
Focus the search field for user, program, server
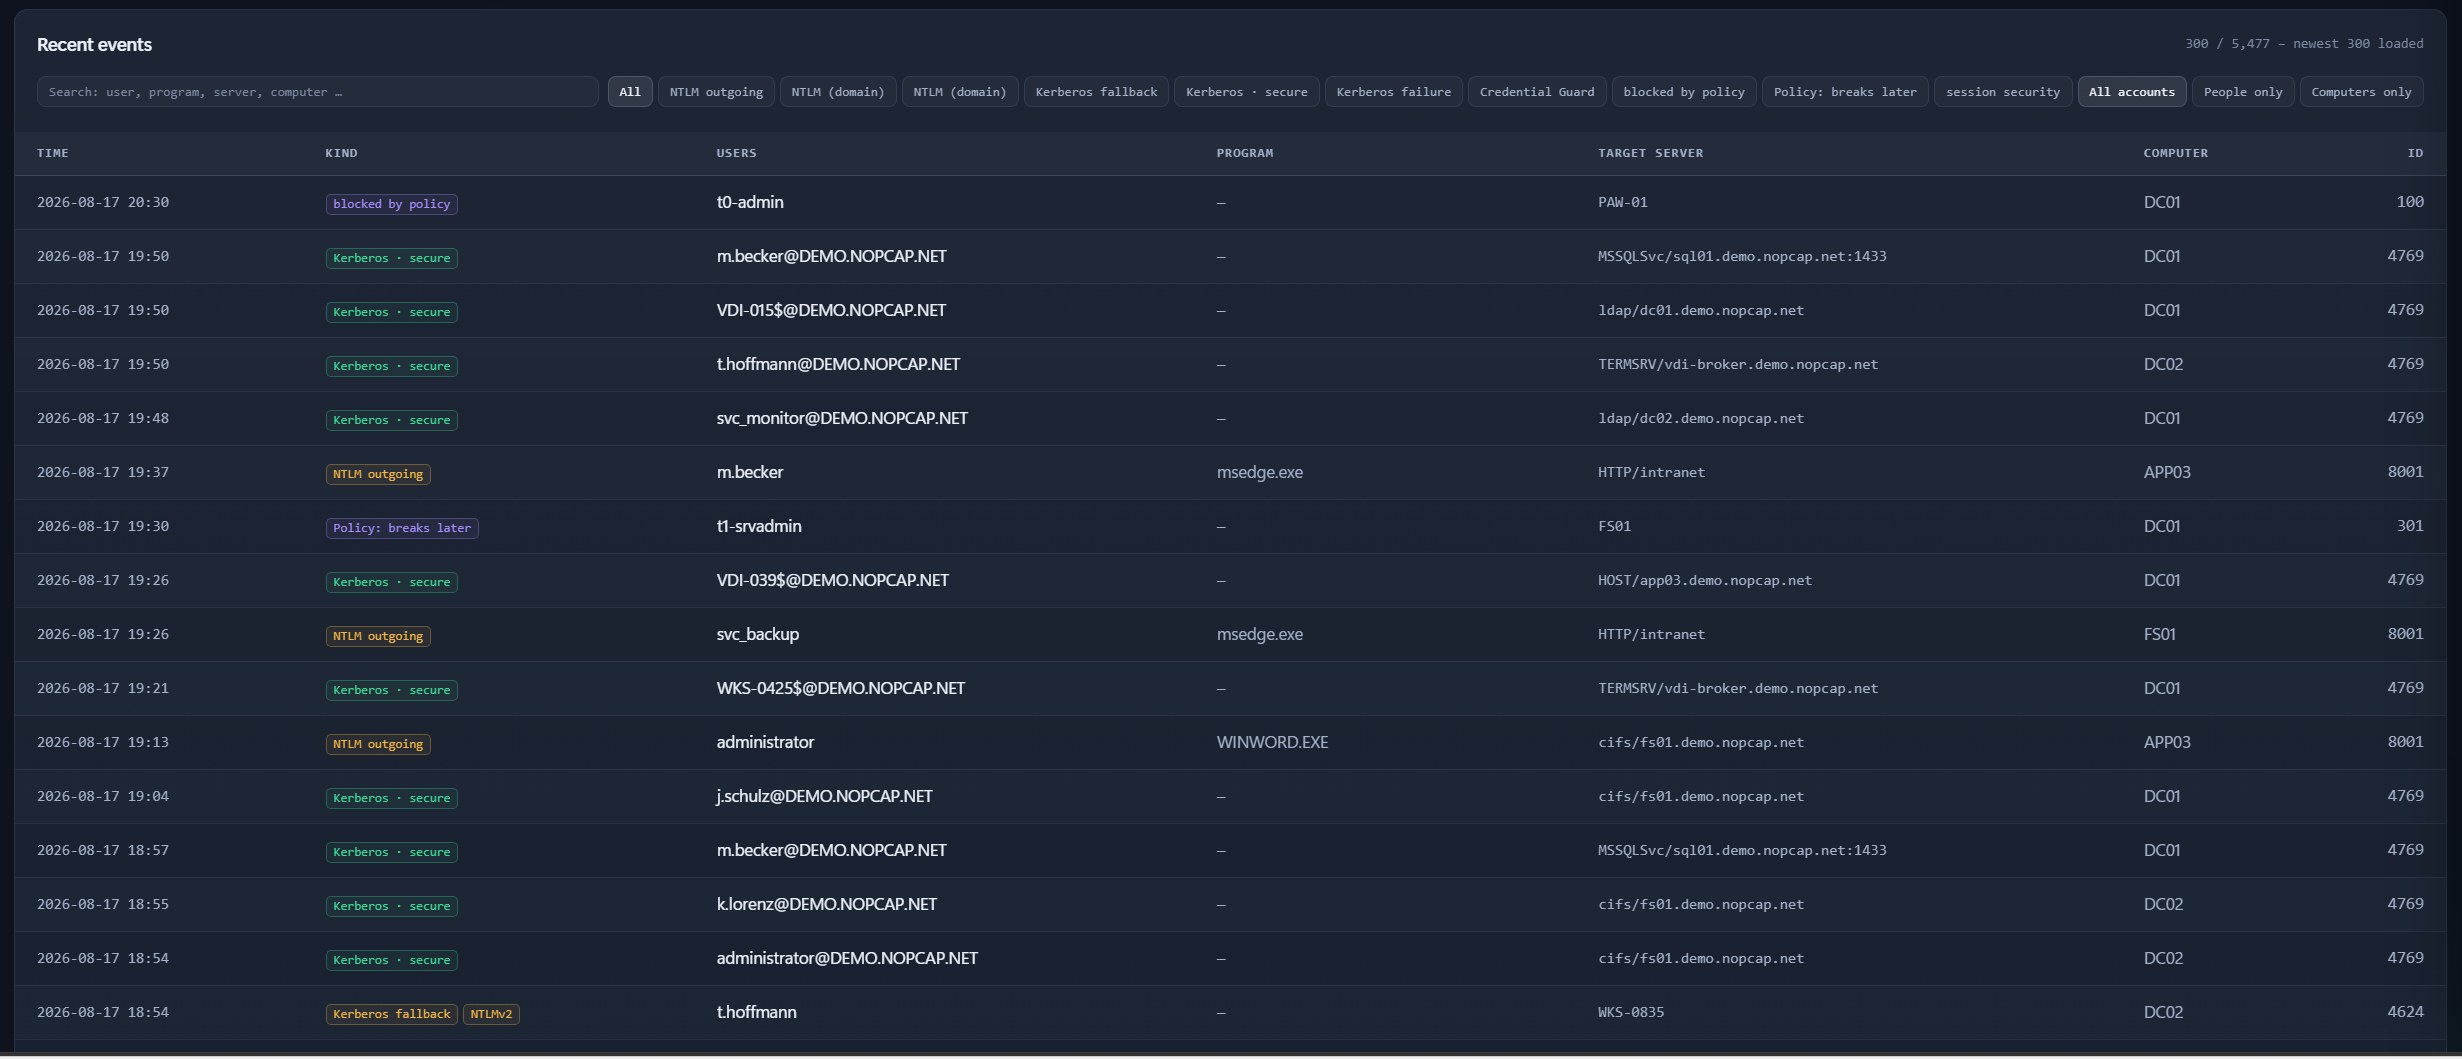[x=317, y=92]
